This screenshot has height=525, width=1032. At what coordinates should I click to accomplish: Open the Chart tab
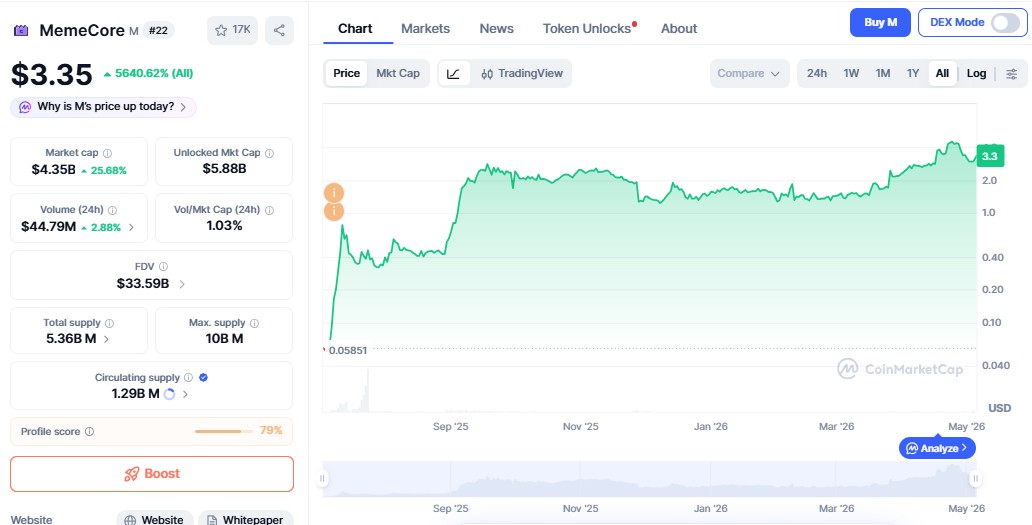click(x=355, y=28)
